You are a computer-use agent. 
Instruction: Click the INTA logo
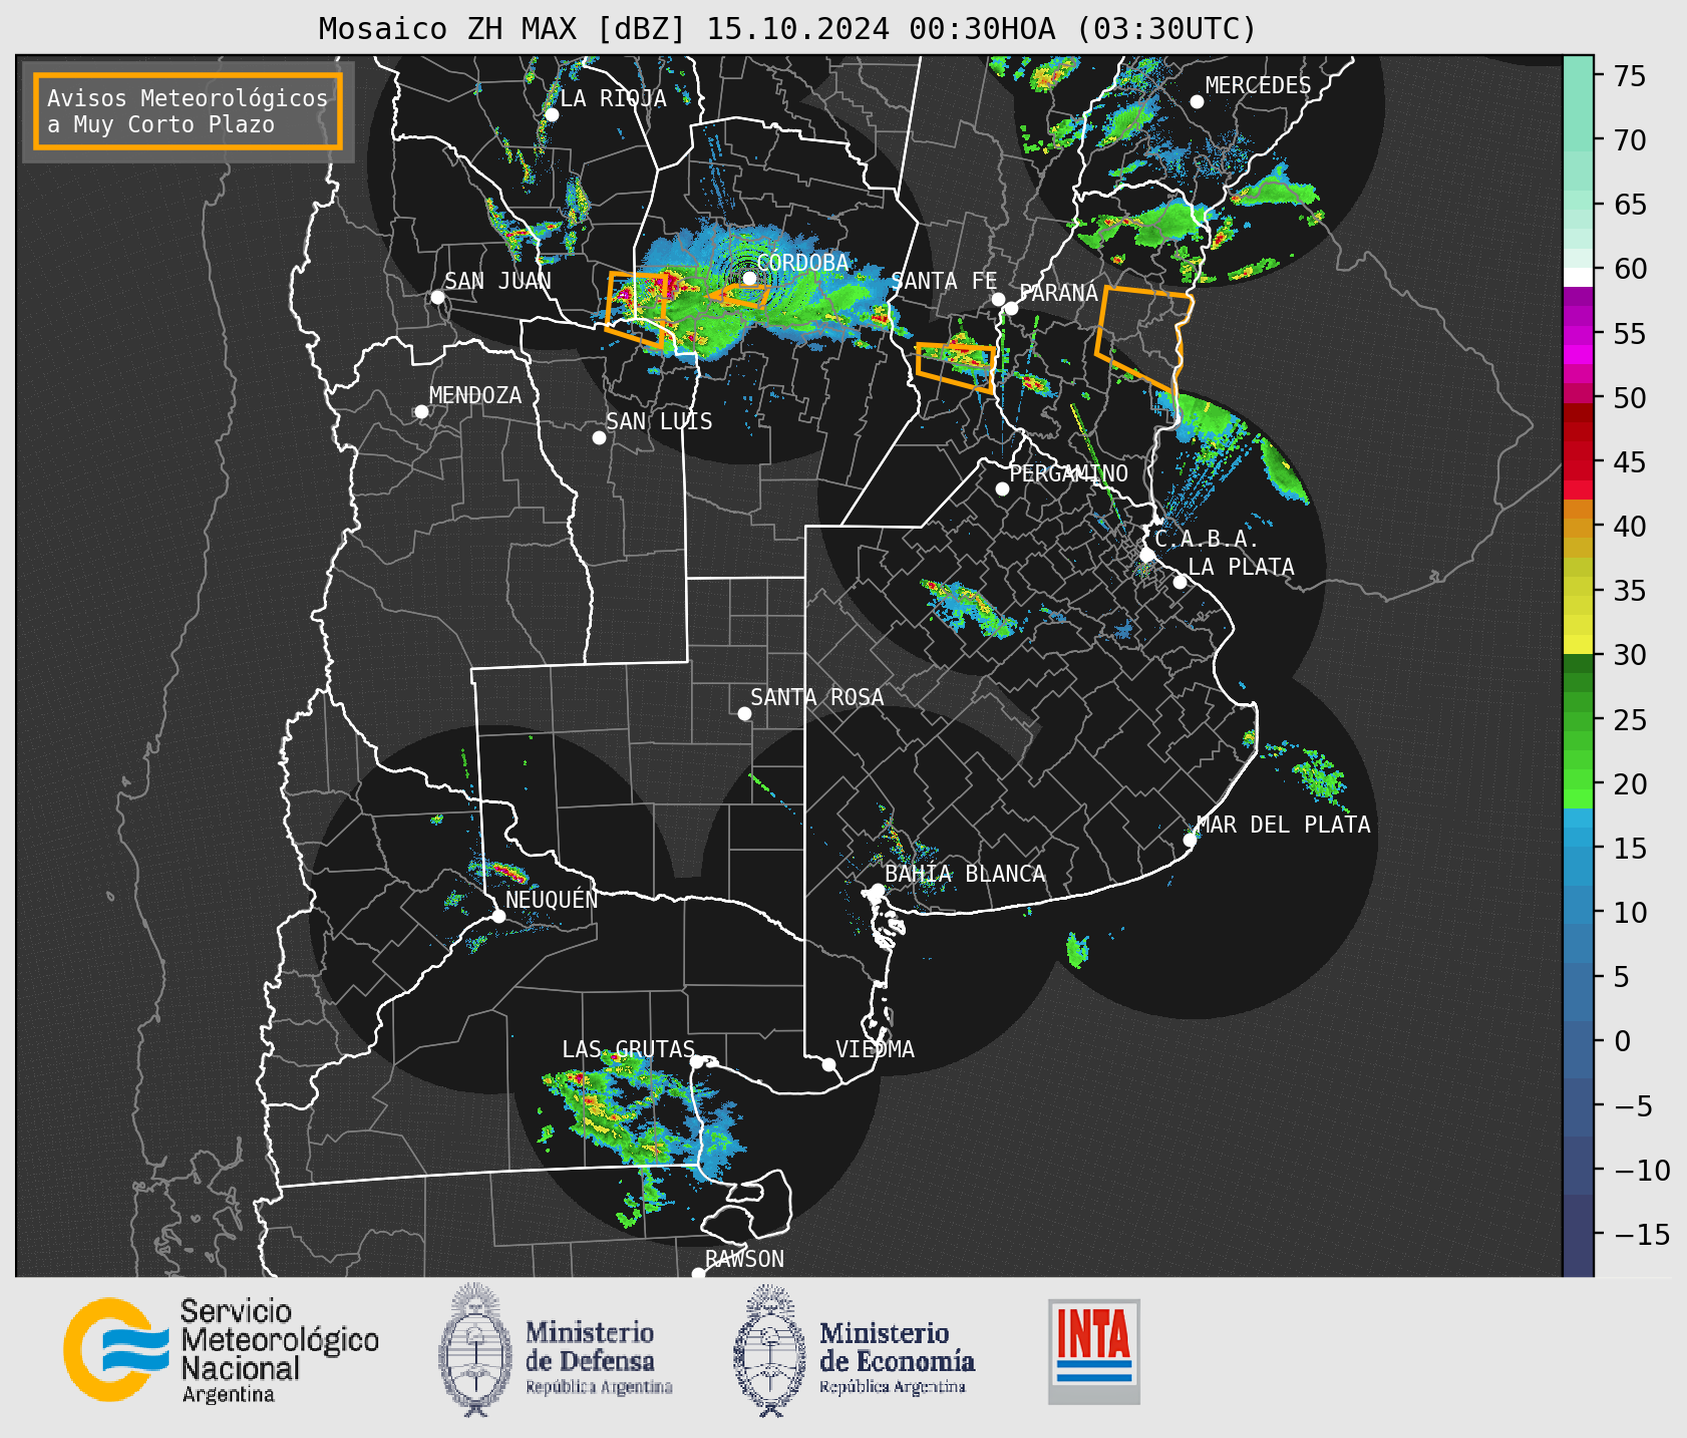click(x=1094, y=1351)
